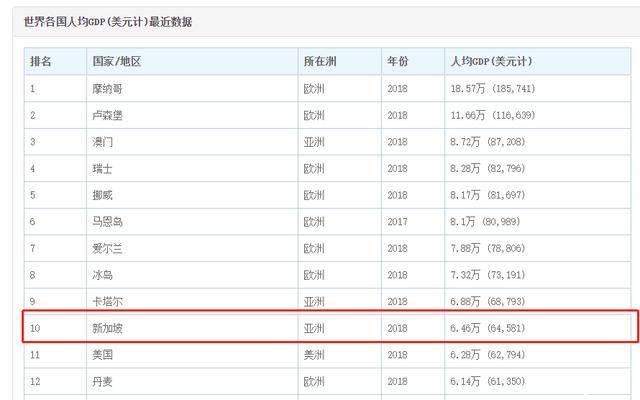
Task: Open the 卡塔尔 entry
Action: pos(108,301)
